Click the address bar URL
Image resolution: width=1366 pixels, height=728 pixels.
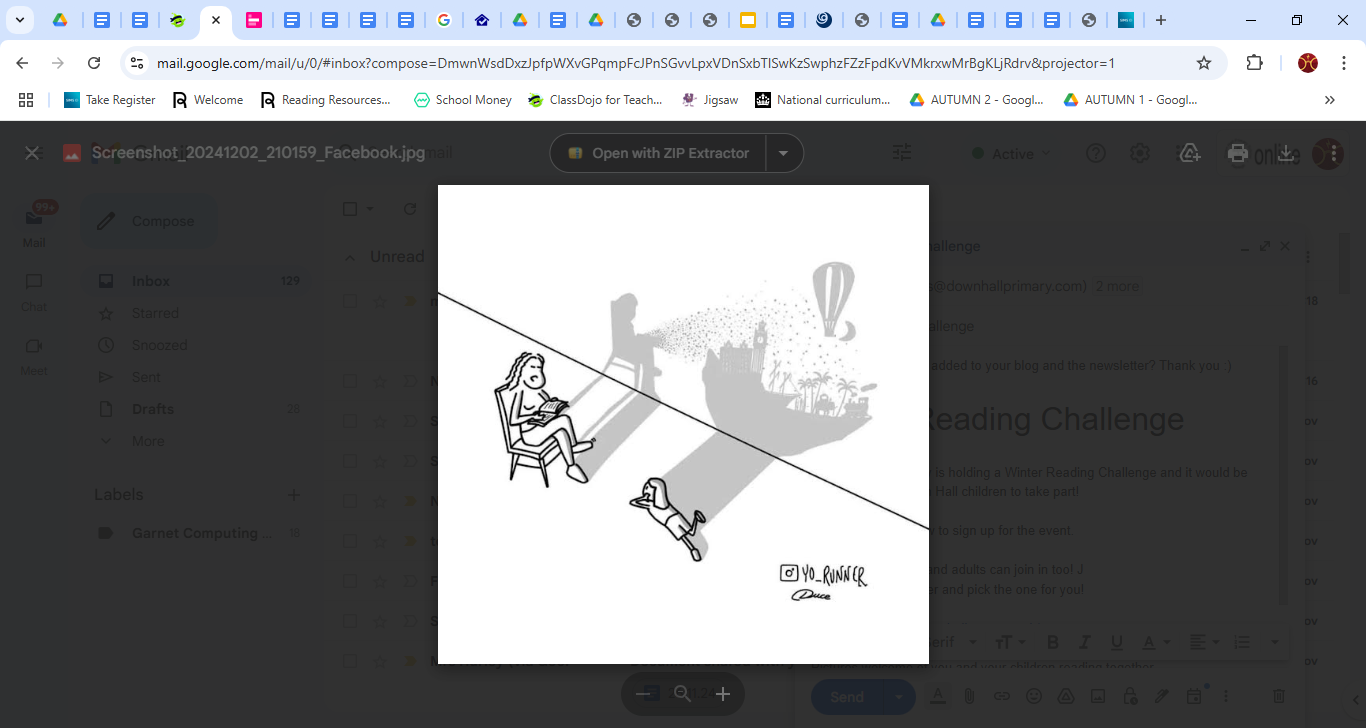636,63
